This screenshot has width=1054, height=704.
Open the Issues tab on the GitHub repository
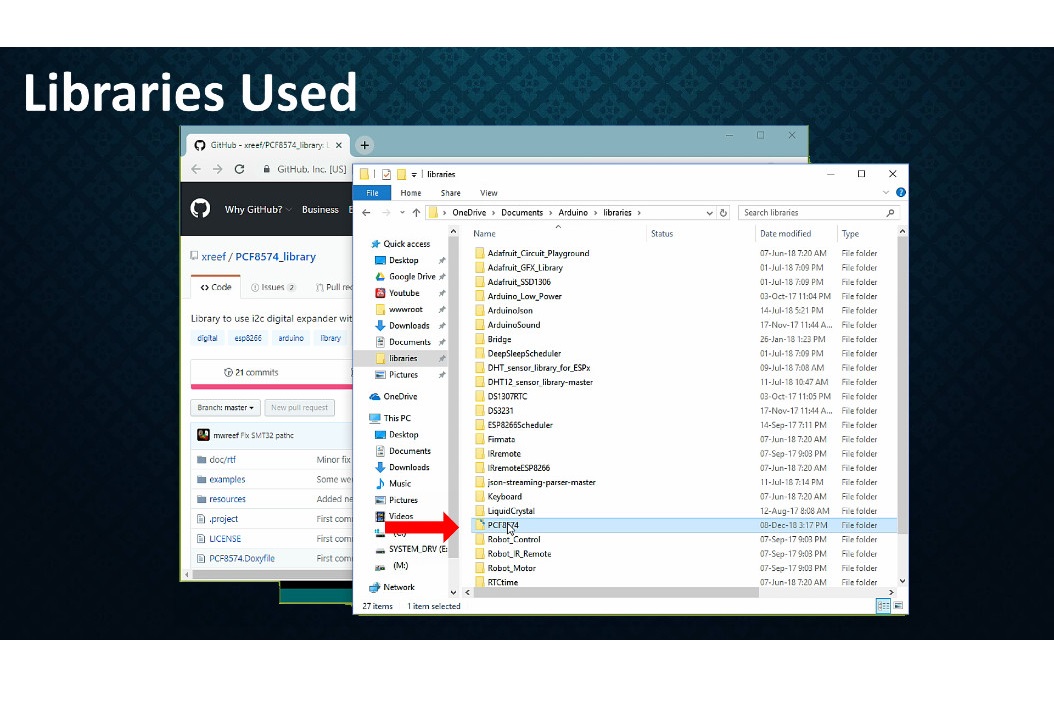click(273, 287)
